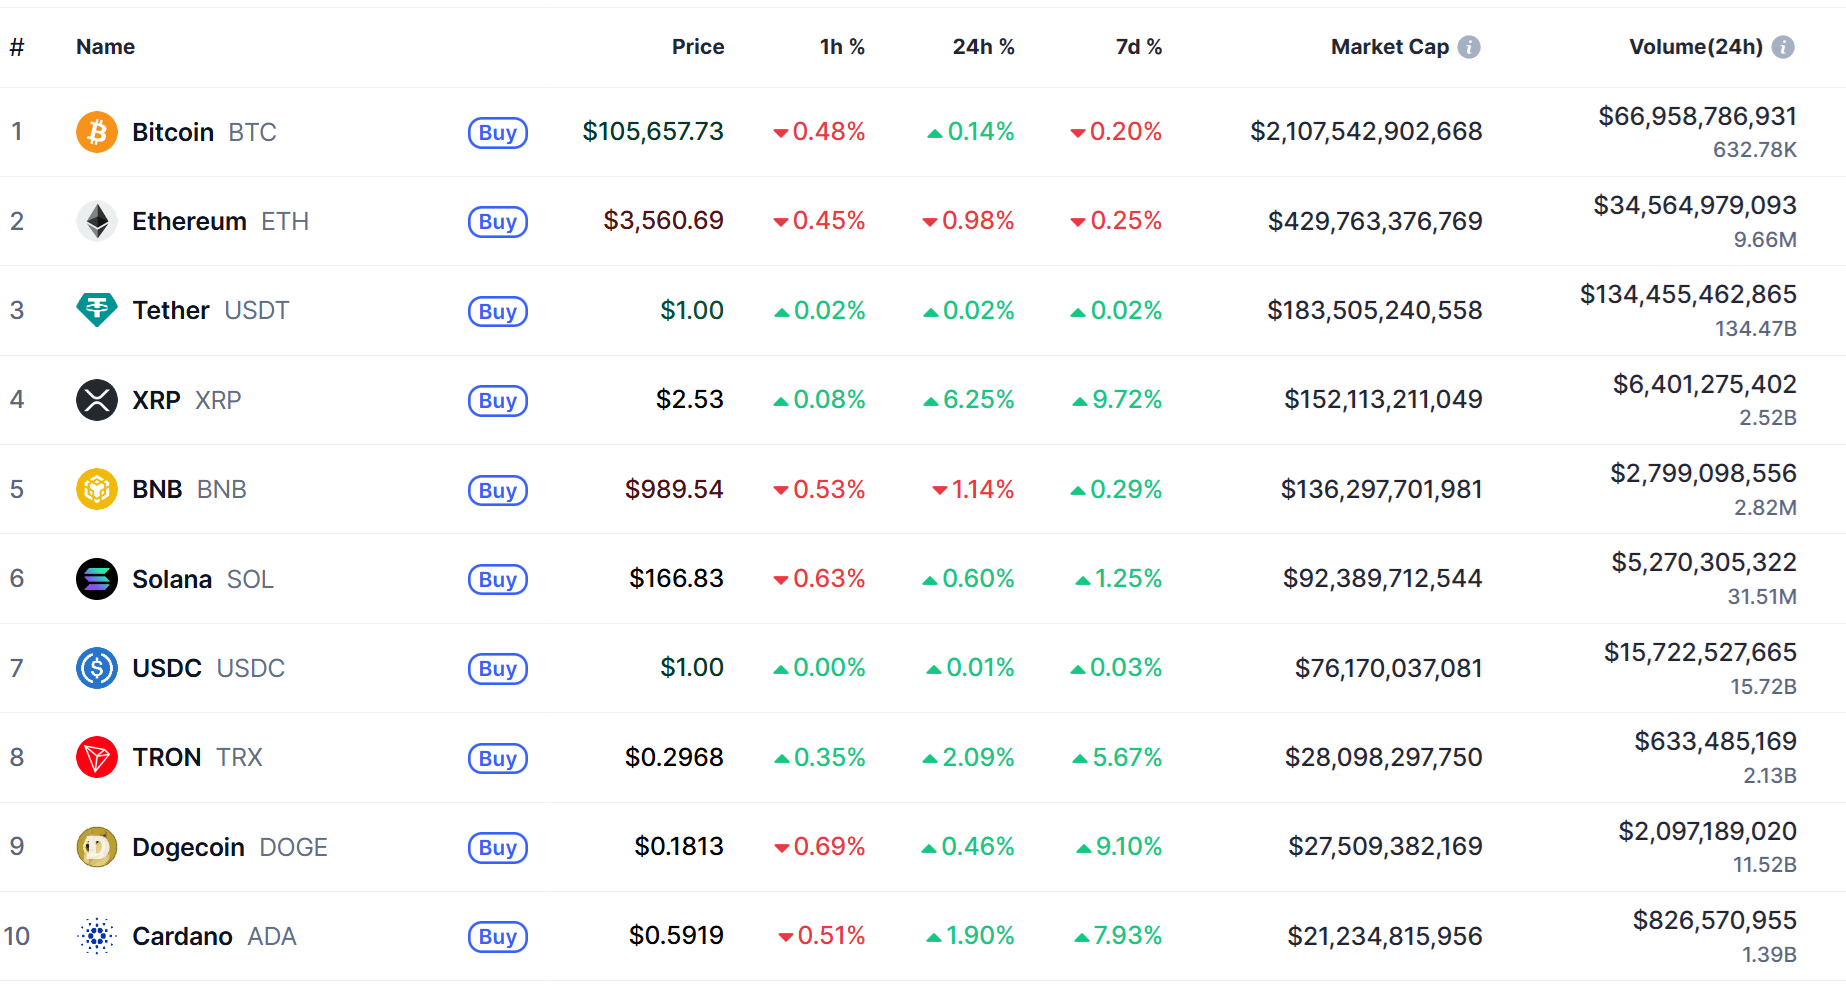Screen dimensions: 1846x993
Task: Click Buy button for USDC
Action: pyautogui.click(x=498, y=669)
